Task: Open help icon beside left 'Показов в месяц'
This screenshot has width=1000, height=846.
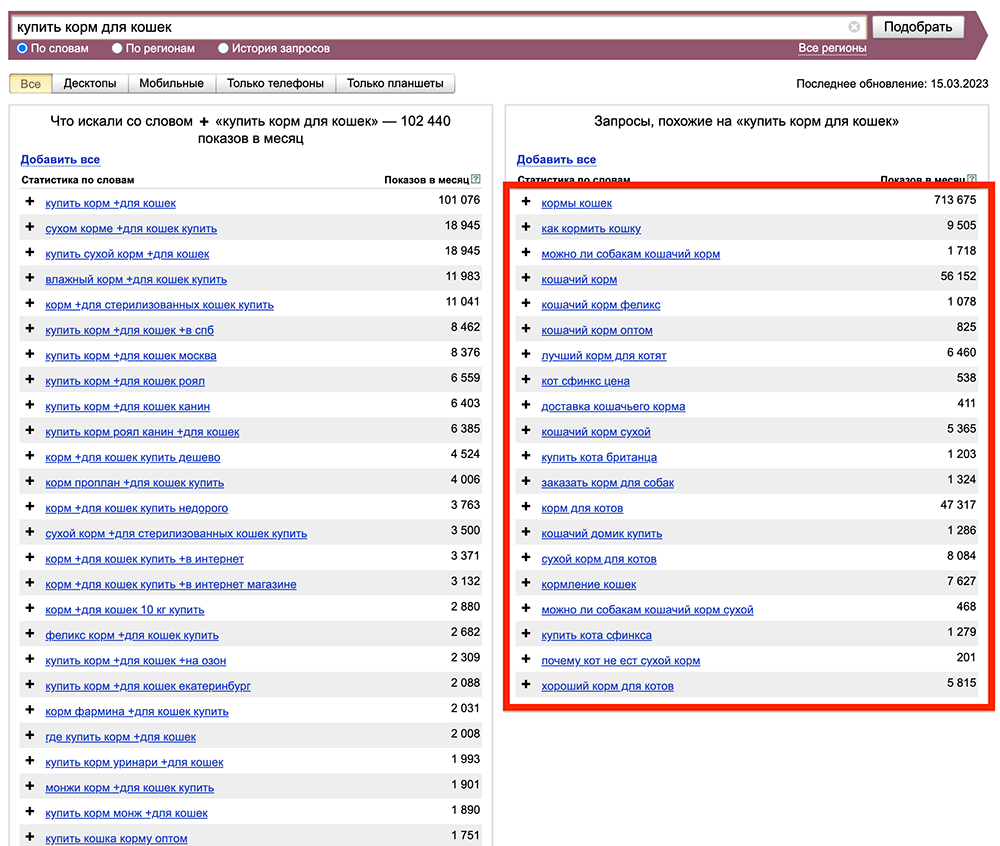Action: [475, 180]
